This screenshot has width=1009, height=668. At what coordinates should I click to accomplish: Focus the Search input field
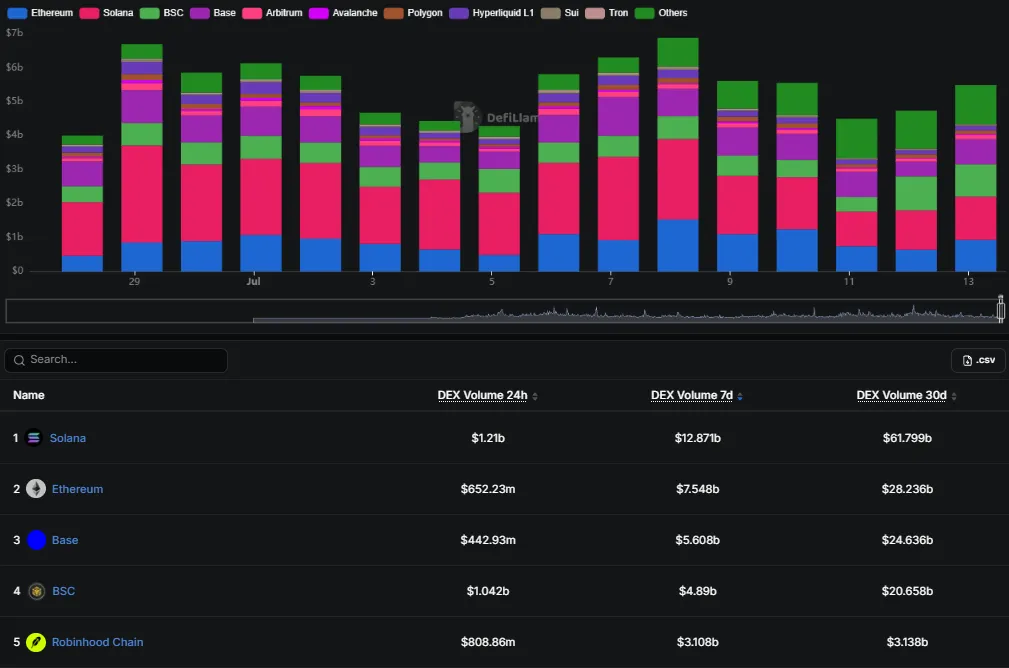(116, 360)
